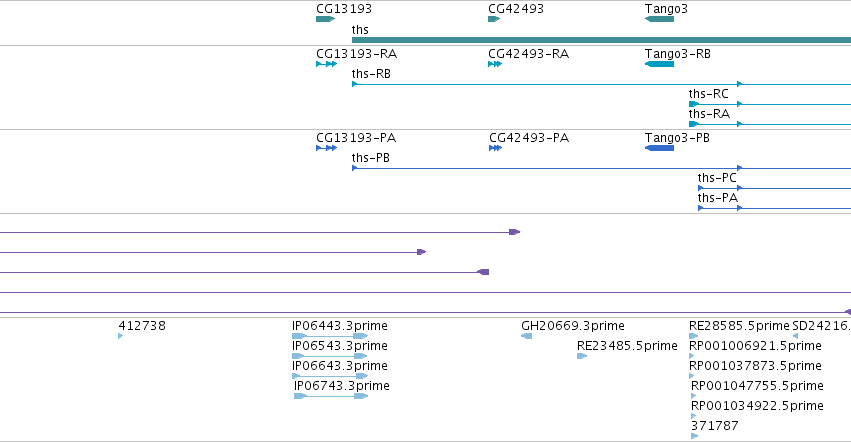Select the CG42493 gene glyph
851x442 pixels.
pyautogui.click(x=494, y=19)
